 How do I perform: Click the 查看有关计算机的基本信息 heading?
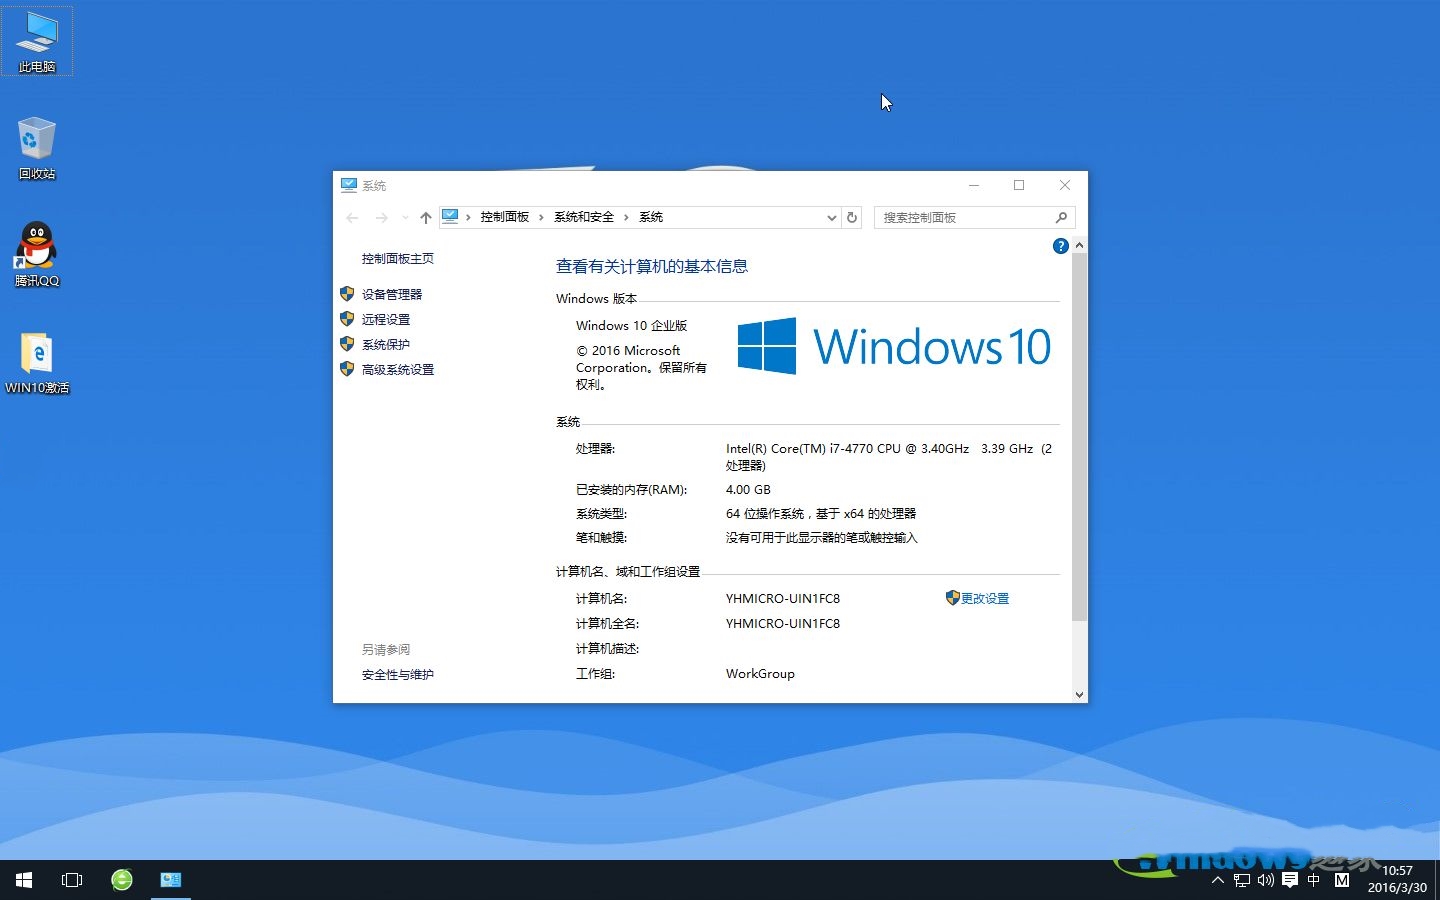pyautogui.click(x=652, y=266)
